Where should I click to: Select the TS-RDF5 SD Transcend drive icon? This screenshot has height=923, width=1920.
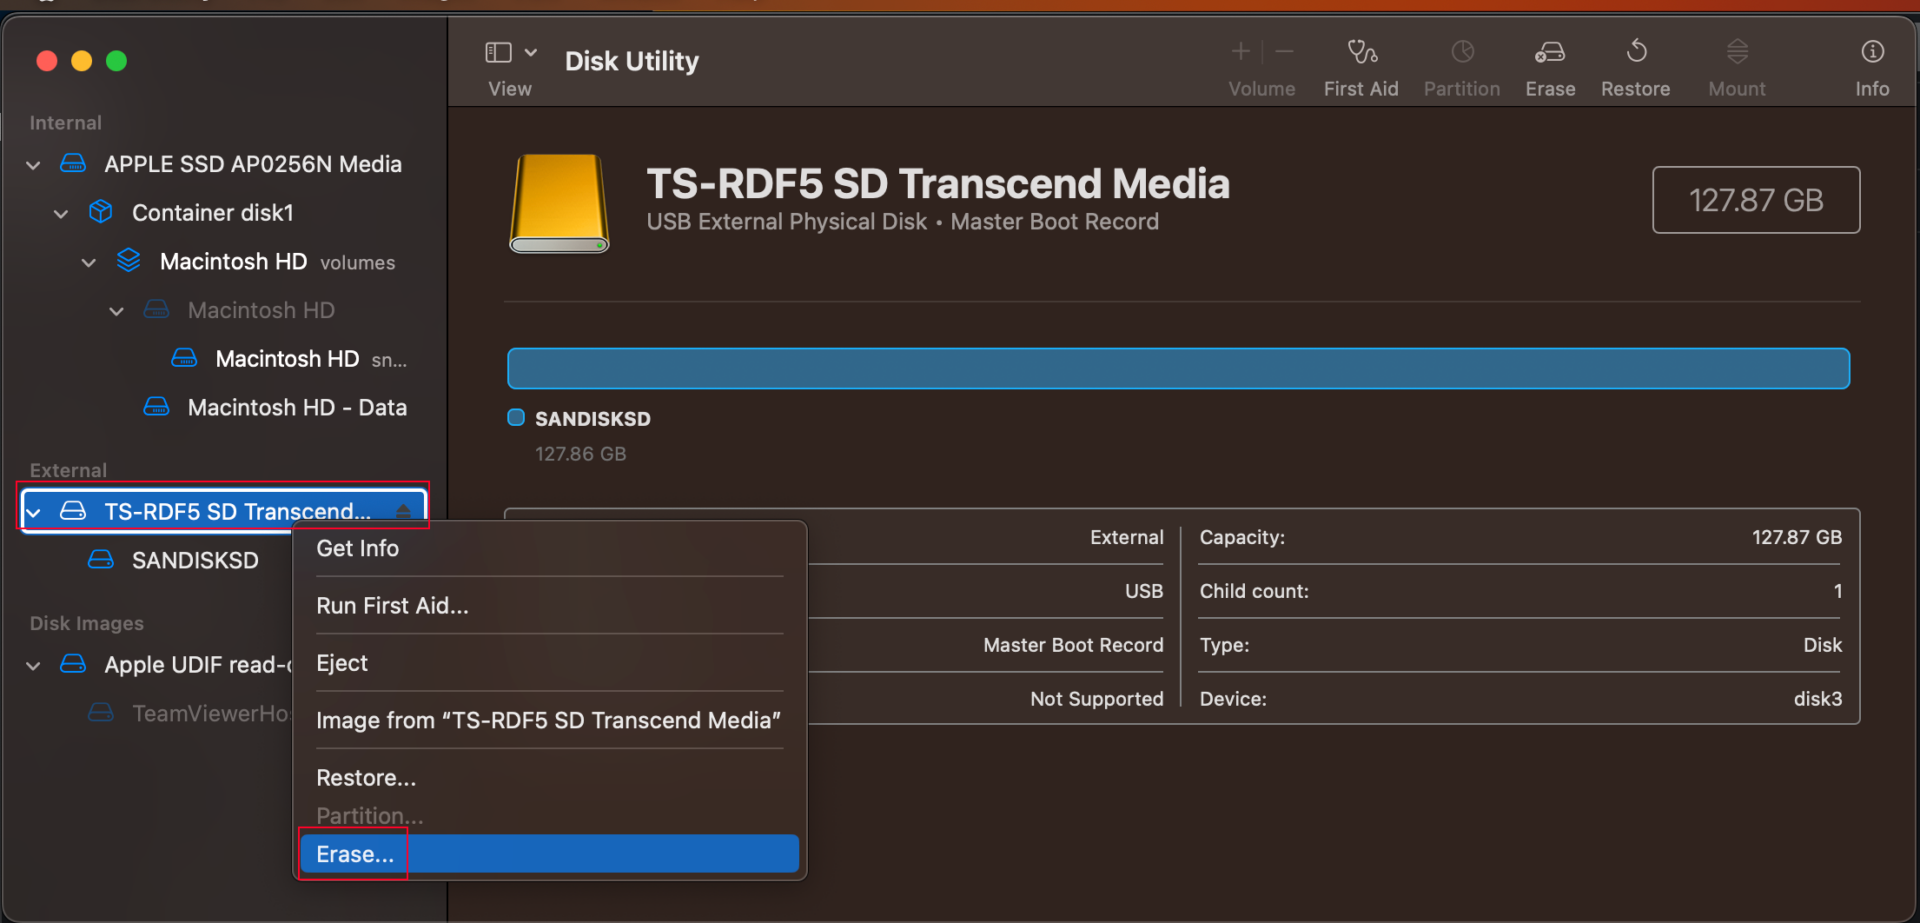pos(73,511)
